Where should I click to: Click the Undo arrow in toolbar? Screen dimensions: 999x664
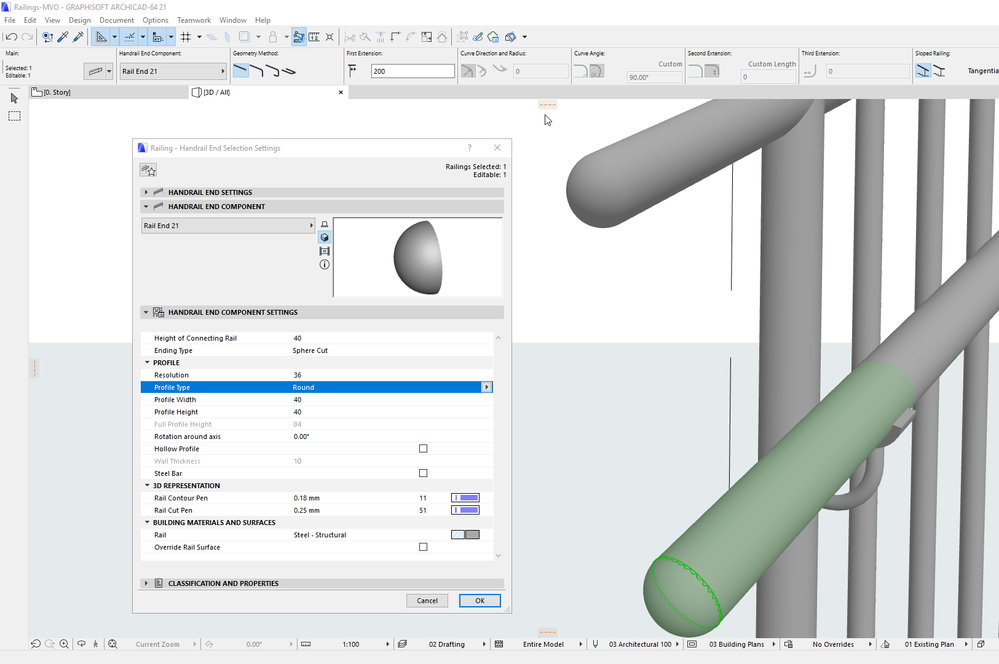(x=11, y=37)
